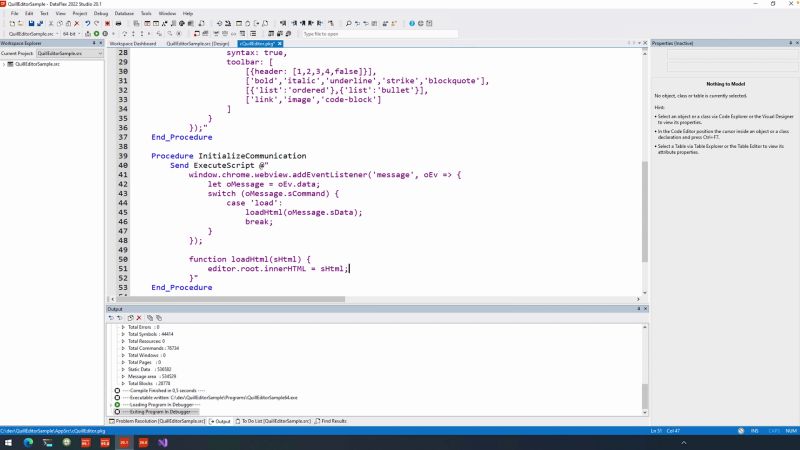The image size is (800, 450).
Task: Click the editor horizontal scrollbar thumb
Action: (231, 299)
